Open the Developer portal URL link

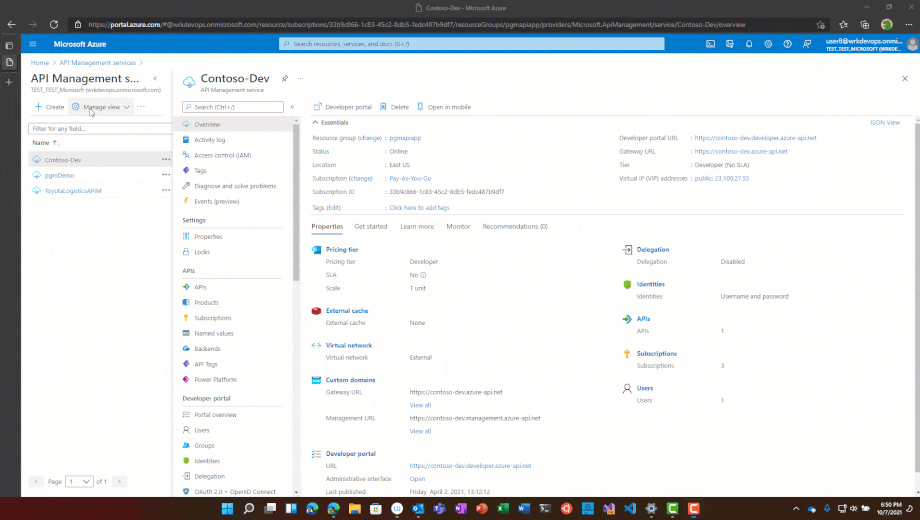[x=755, y=138]
